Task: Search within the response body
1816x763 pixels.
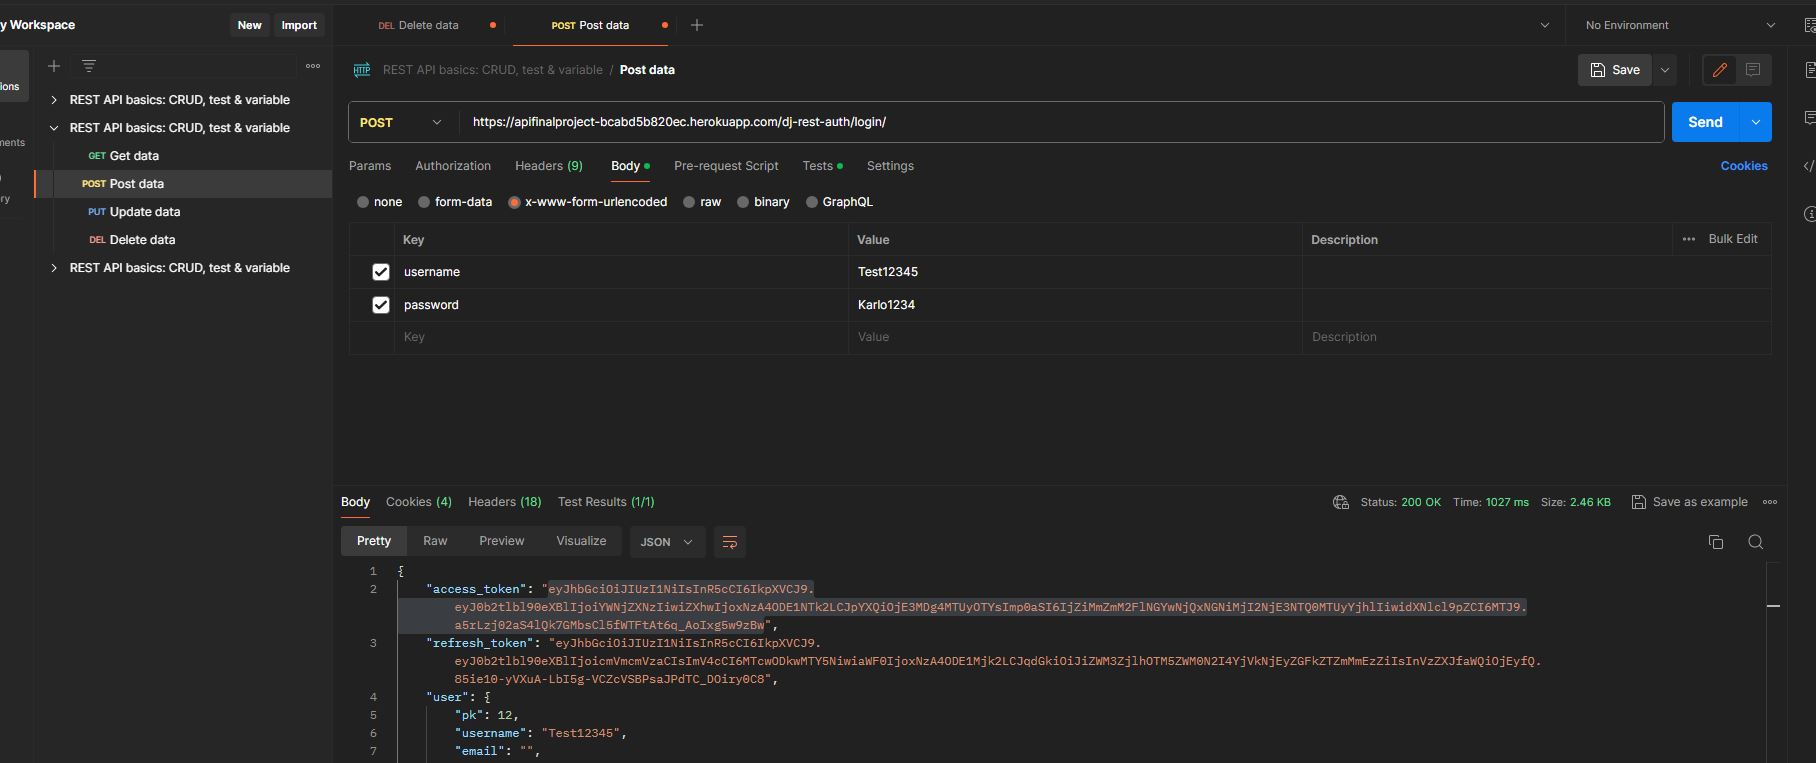Action: 1755,542
